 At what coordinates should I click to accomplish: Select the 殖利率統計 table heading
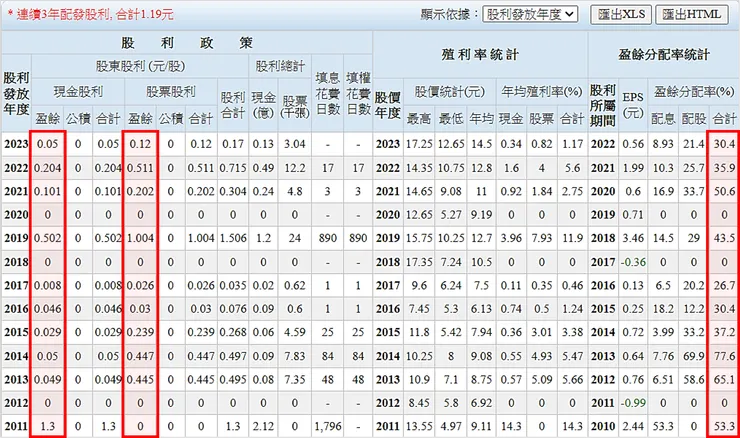click(480, 55)
